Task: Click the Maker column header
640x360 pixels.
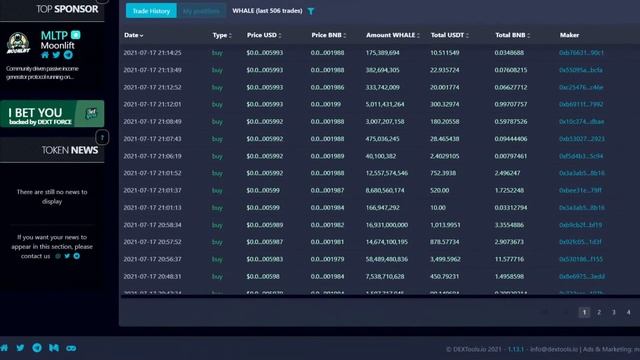Action: tap(569, 35)
